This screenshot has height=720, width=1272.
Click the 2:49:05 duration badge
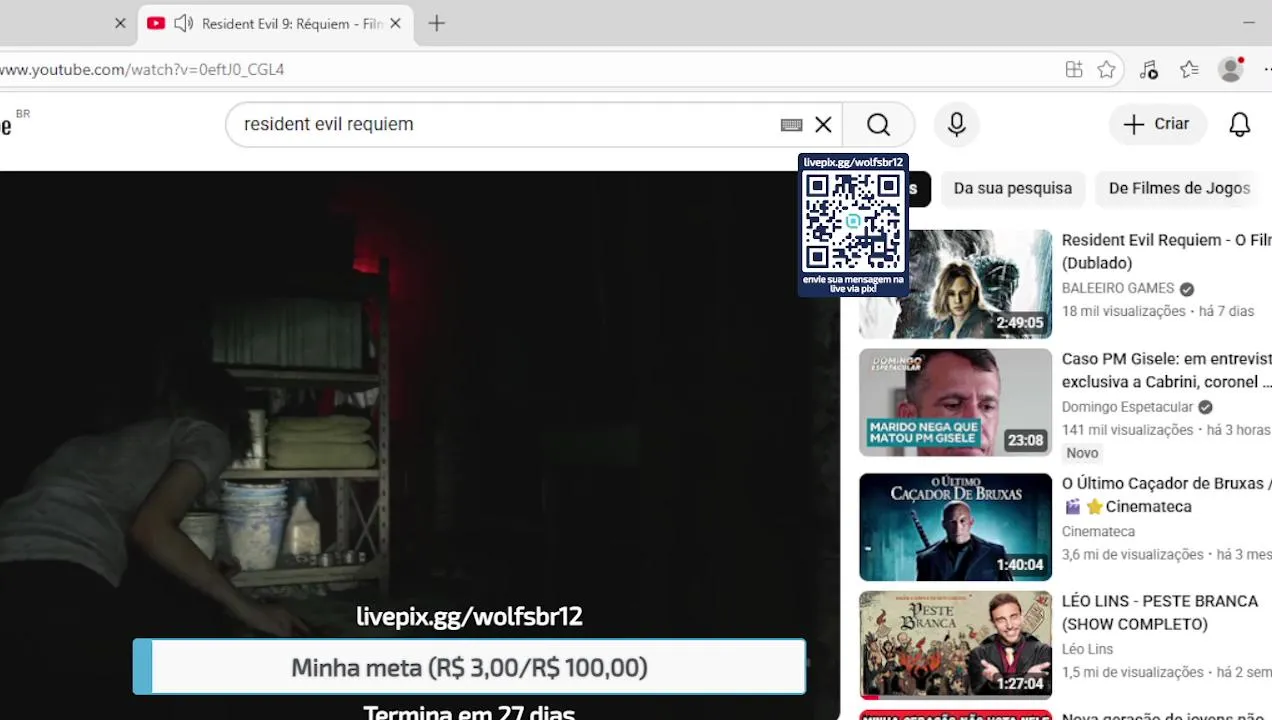tap(1019, 323)
